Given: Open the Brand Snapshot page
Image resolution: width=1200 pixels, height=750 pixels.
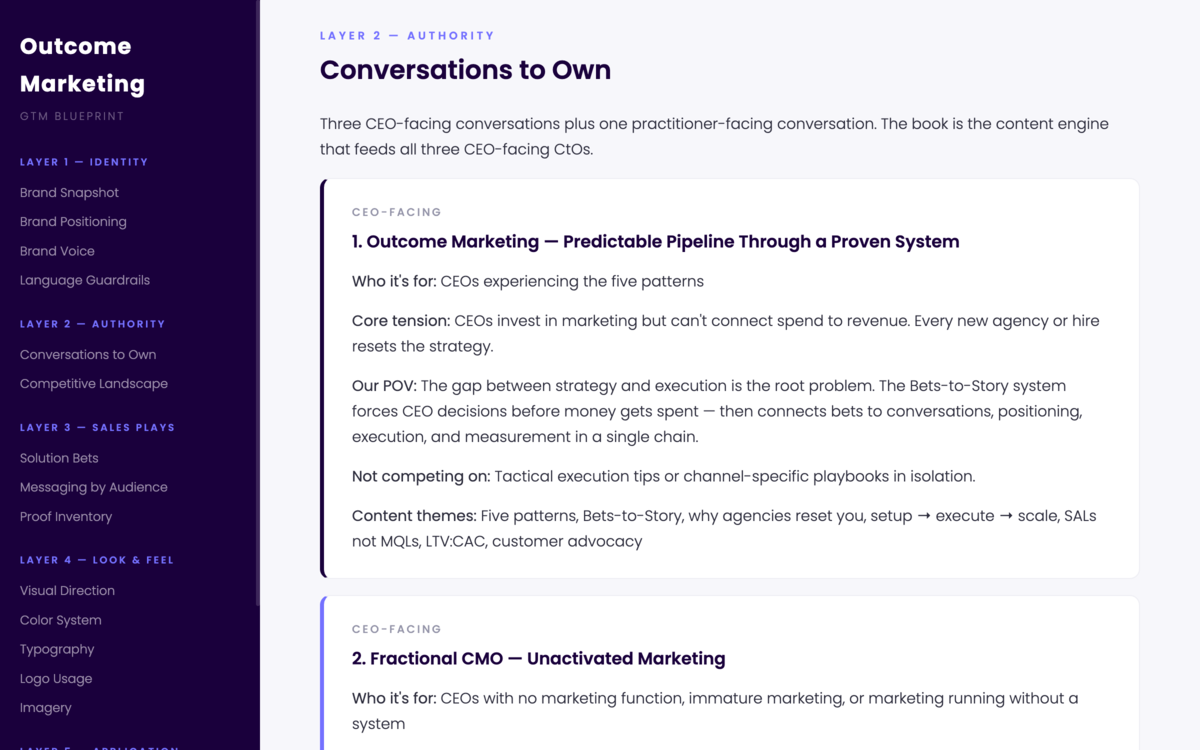Looking at the screenshot, I should [69, 192].
